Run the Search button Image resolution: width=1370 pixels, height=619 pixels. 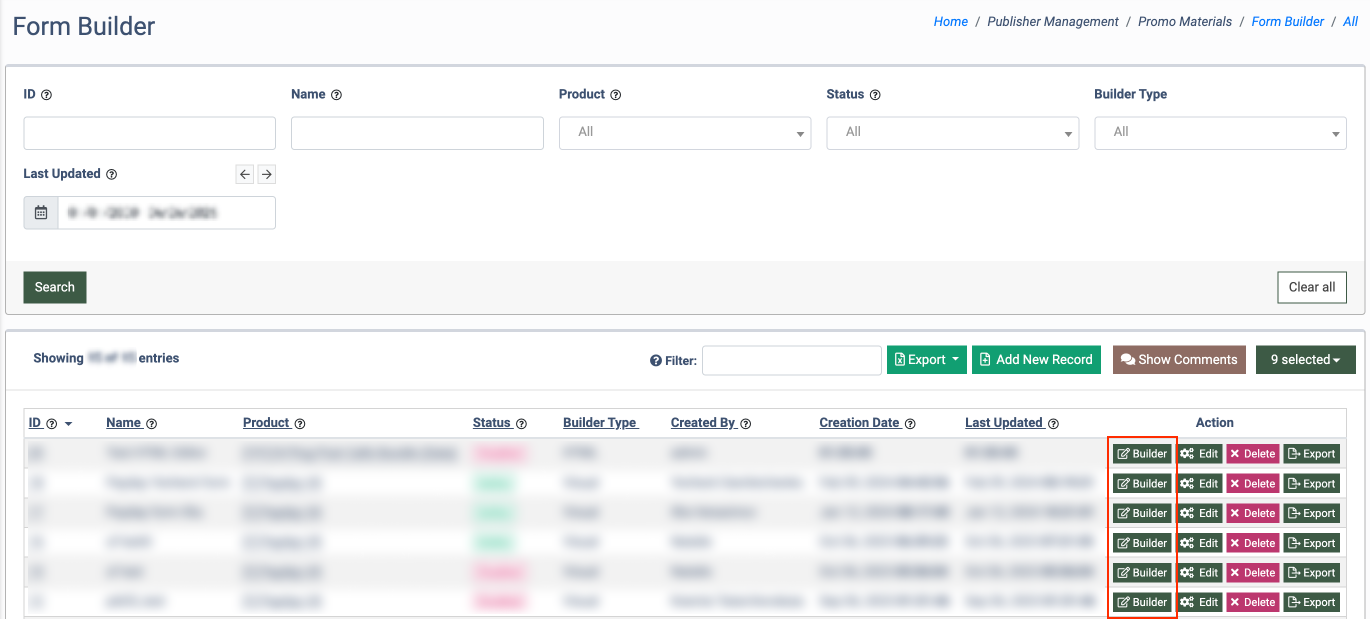coord(55,287)
